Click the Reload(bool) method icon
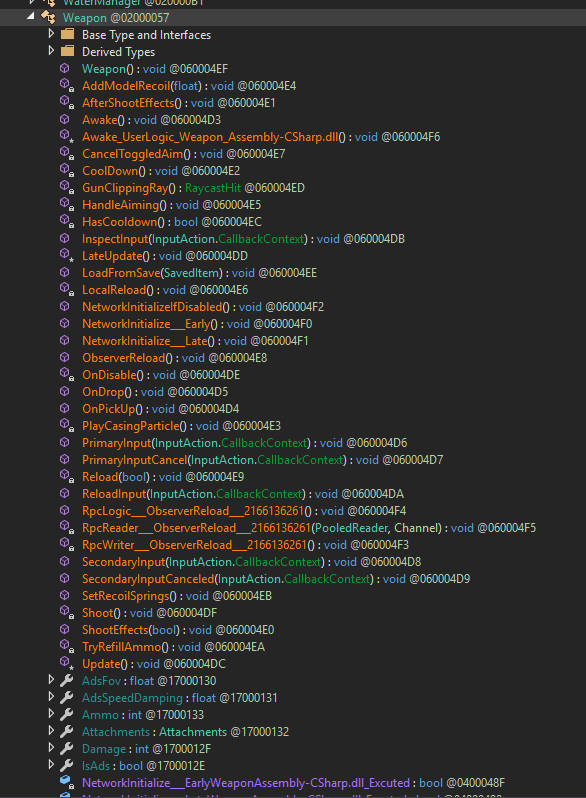Viewport: 586px width, 798px height. tap(67, 476)
